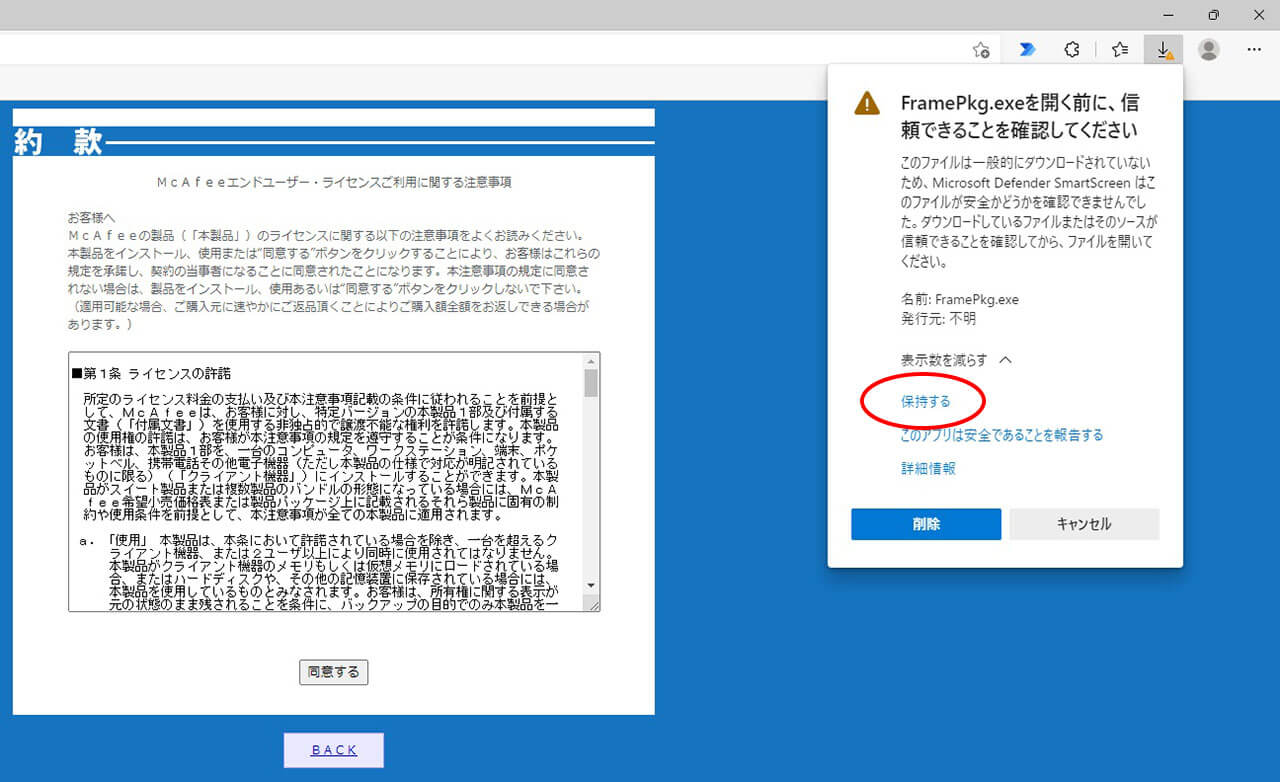The height and width of the screenshot is (782, 1280).
Task: Restore down the browser window
Action: (1213, 14)
